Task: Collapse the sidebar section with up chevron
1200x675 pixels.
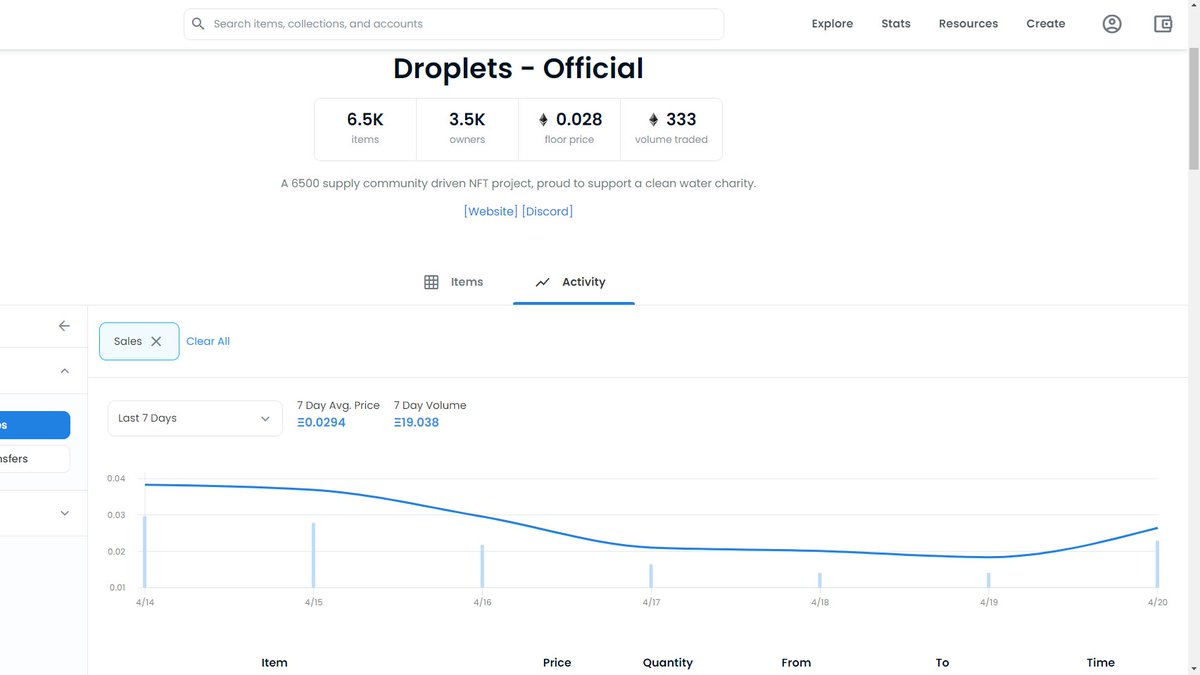Action: (x=65, y=371)
